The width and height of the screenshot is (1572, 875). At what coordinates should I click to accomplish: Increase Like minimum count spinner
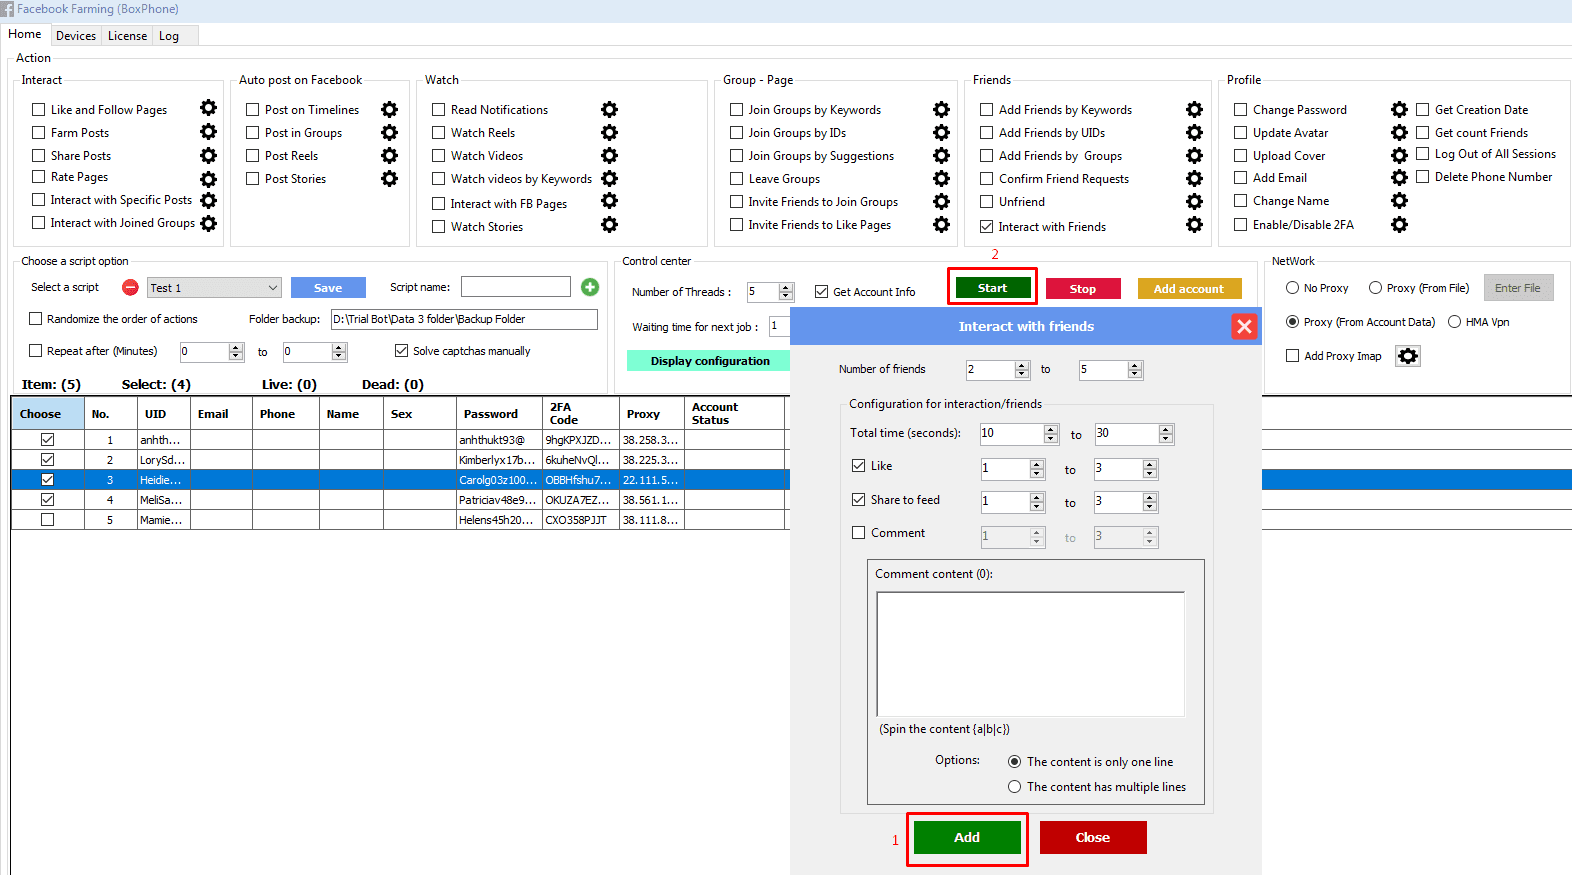1037,464
